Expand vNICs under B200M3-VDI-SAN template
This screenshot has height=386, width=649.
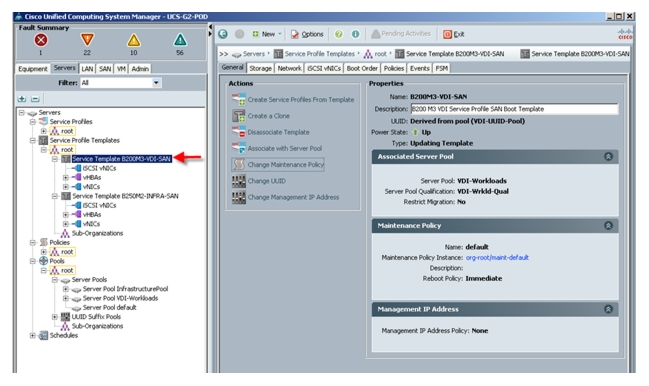coord(65,187)
